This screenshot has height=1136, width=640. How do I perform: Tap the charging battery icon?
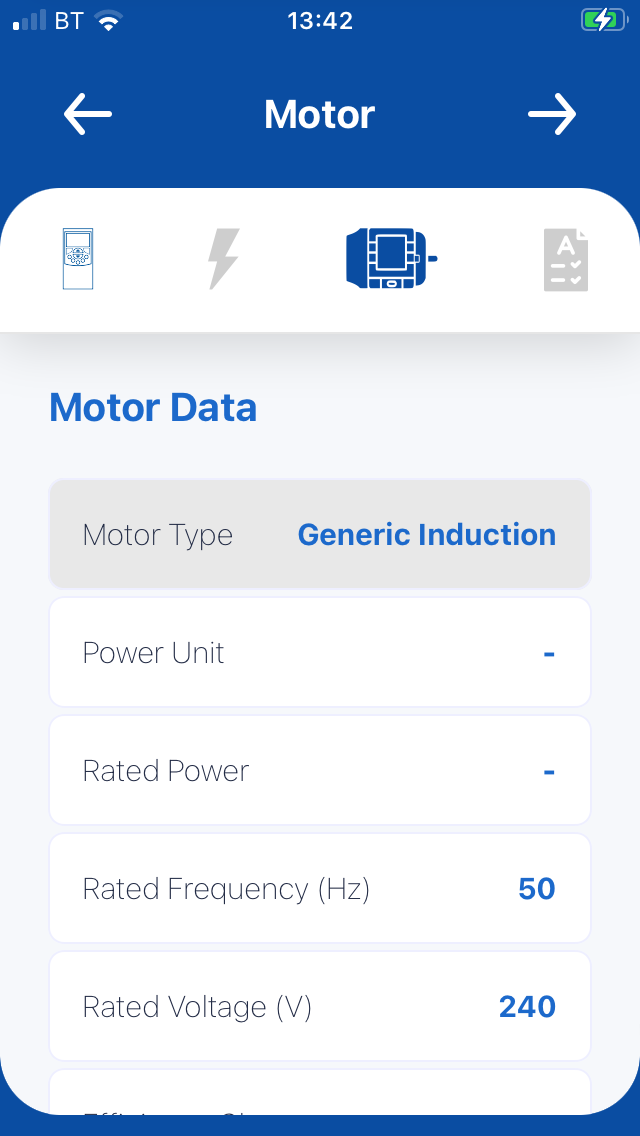click(604, 18)
